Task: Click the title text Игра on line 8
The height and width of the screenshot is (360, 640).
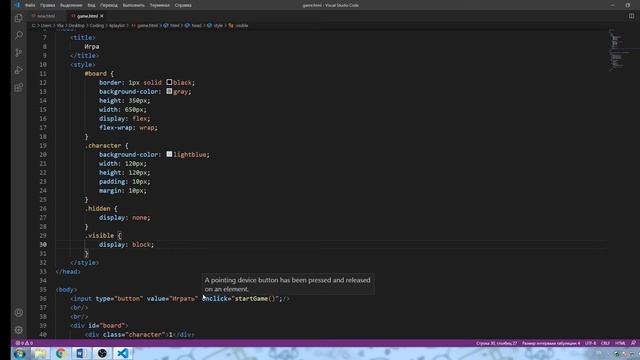Action: coord(92,47)
